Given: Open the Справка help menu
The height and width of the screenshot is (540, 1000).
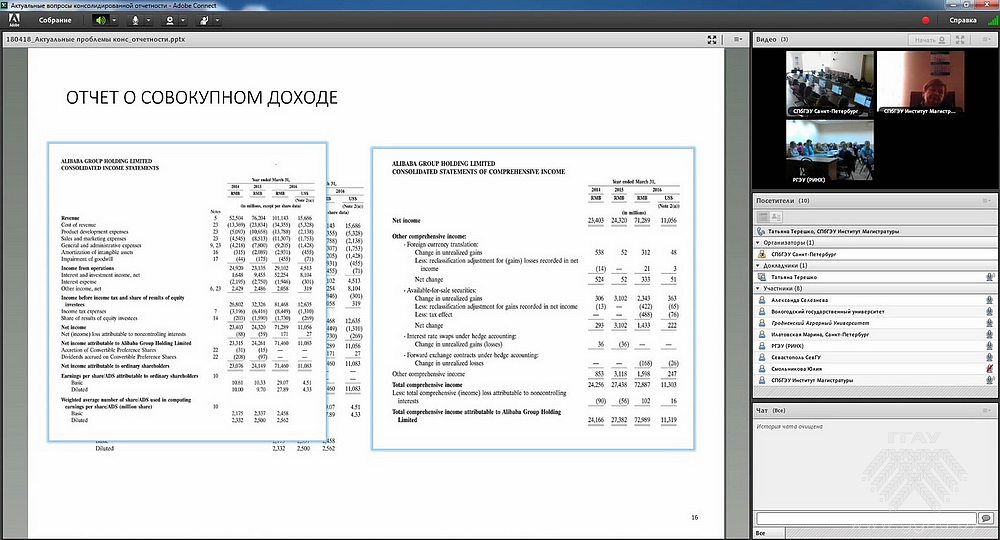Looking at the screenshot, I should coord(962,20).
